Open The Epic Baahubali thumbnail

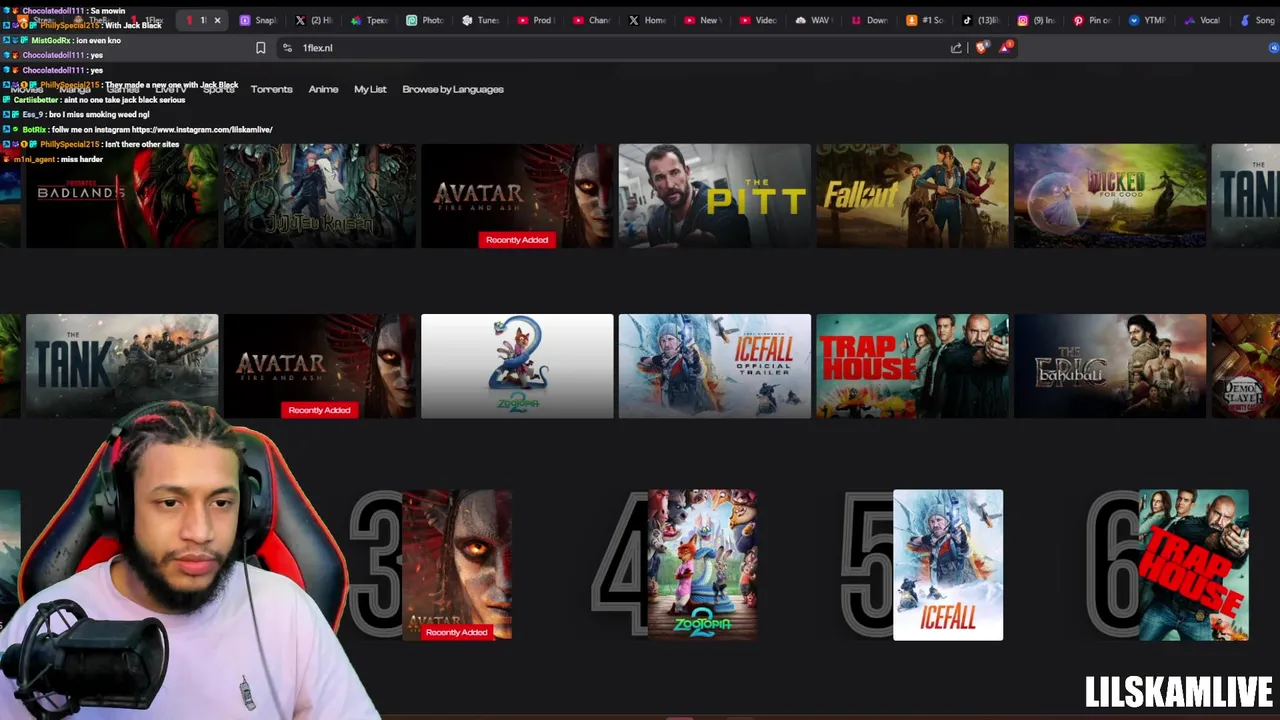tap(1110, 366)
